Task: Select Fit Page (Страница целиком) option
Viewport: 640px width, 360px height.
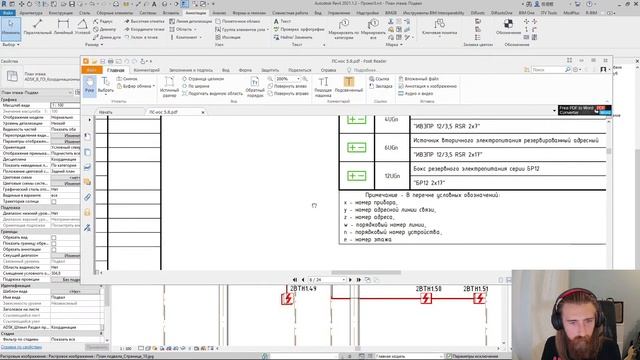Action: [x=203, y=79]
